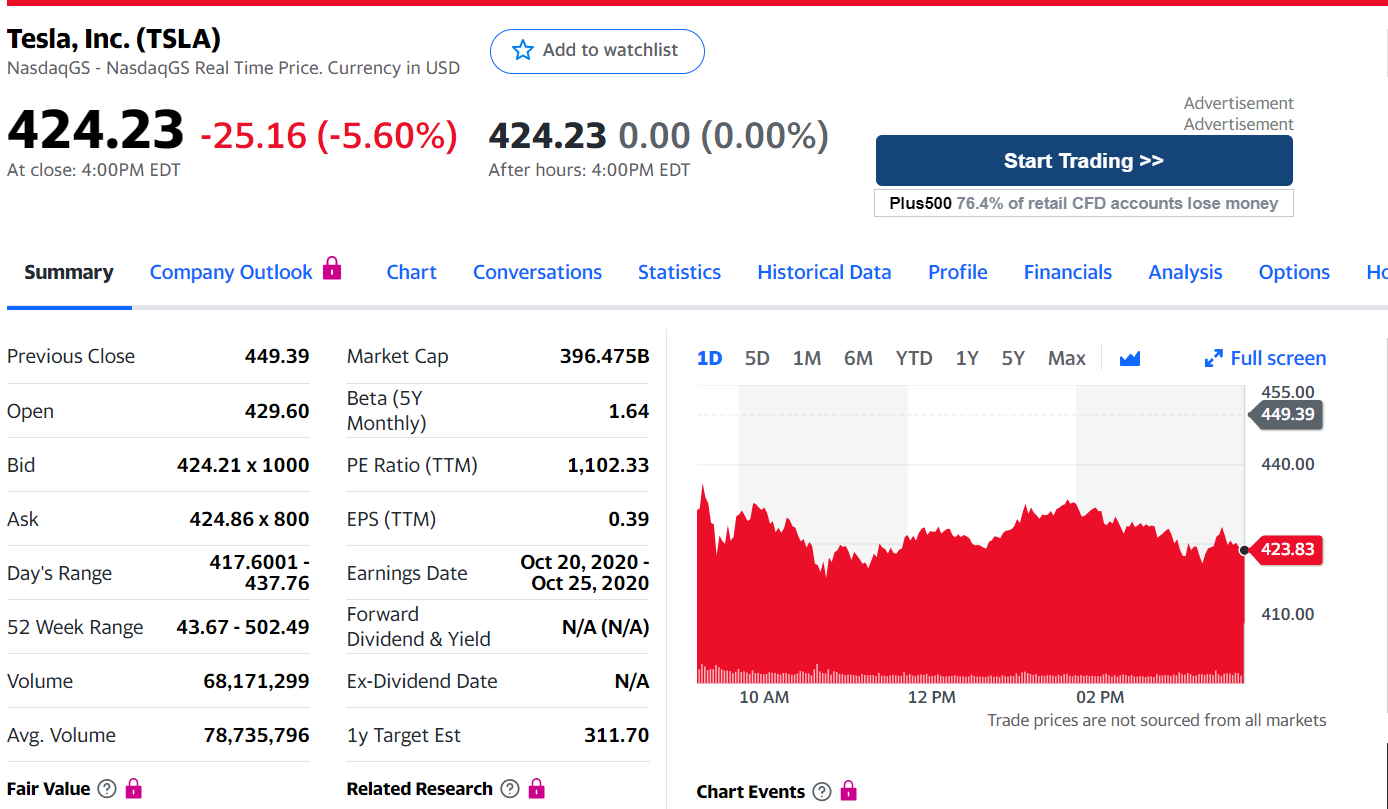Screen dimensions: 1388x809
Task: Switch to the Analysis tab
Action: click(x=1185, y=272)
